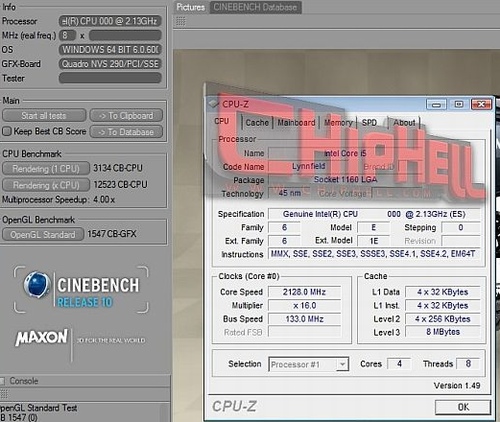This screenshot has height=422, width=500.
Task: Run the OpenGL Standard benchmark
Action: (x=43, y=234)
